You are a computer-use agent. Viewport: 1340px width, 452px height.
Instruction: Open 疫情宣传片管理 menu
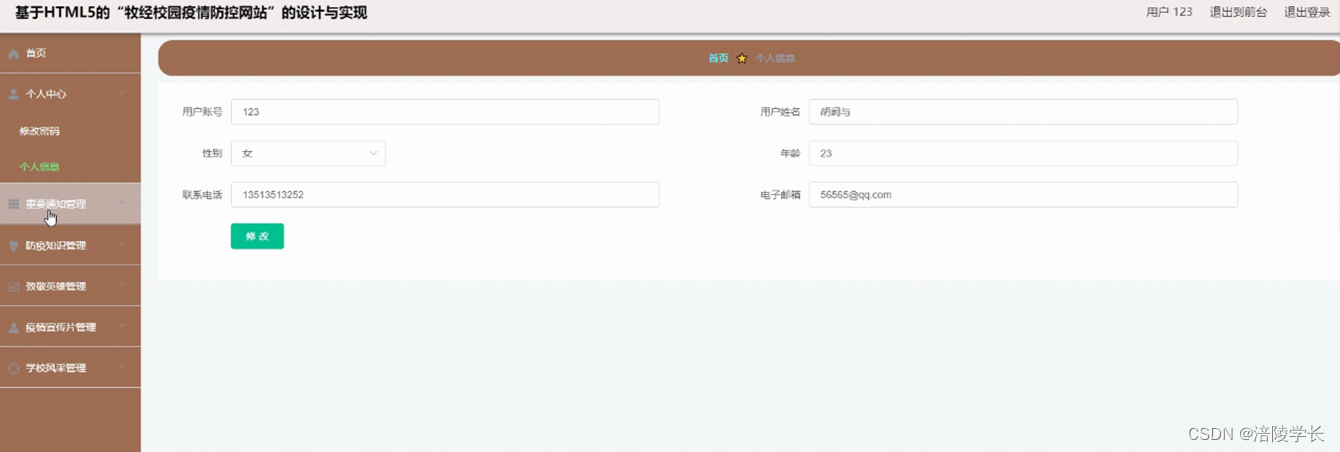70,327
